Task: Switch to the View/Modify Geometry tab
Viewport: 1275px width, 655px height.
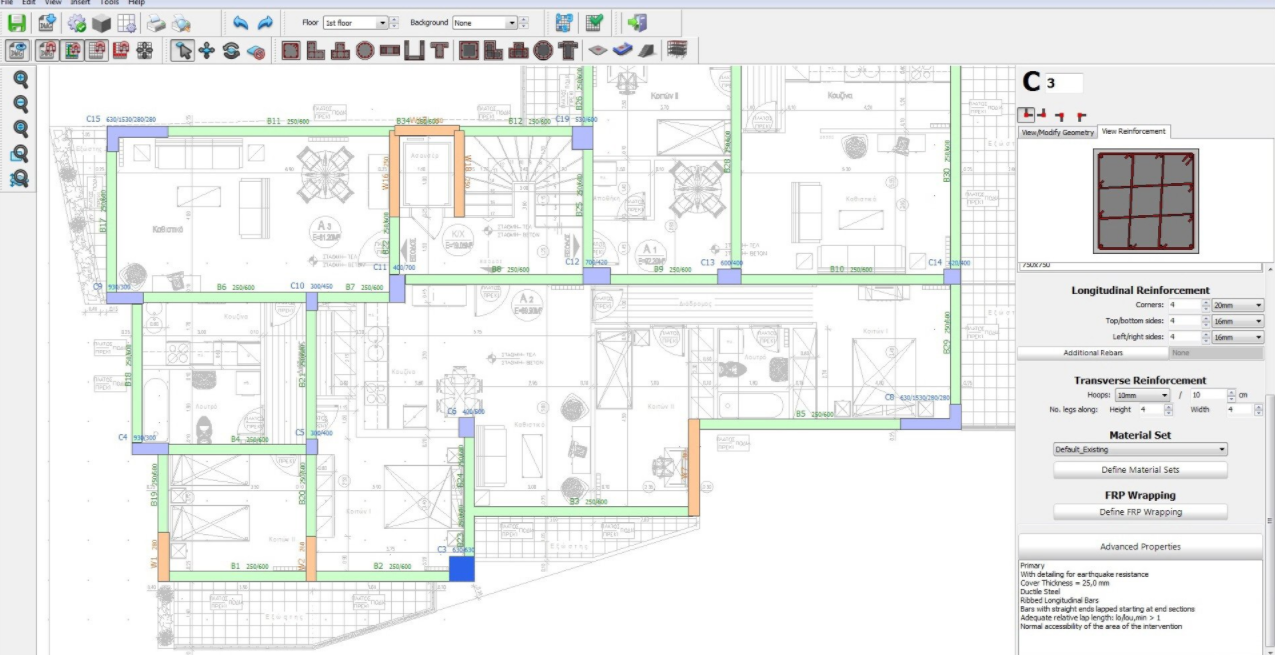Action: [x=1057, y=132]
